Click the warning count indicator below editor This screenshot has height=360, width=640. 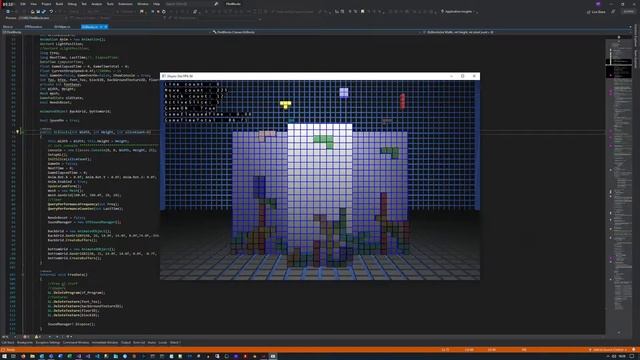(x=38, y=337)
